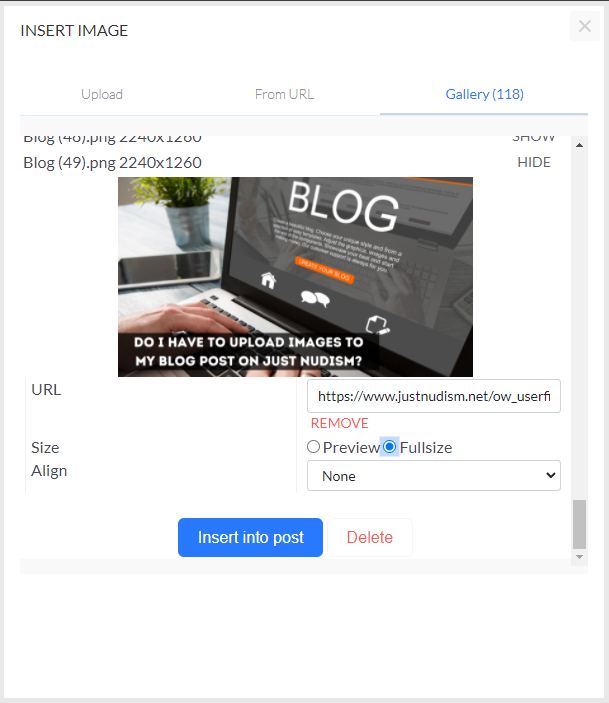Click the Blog (49) image thumbnail

pos(295,277)
